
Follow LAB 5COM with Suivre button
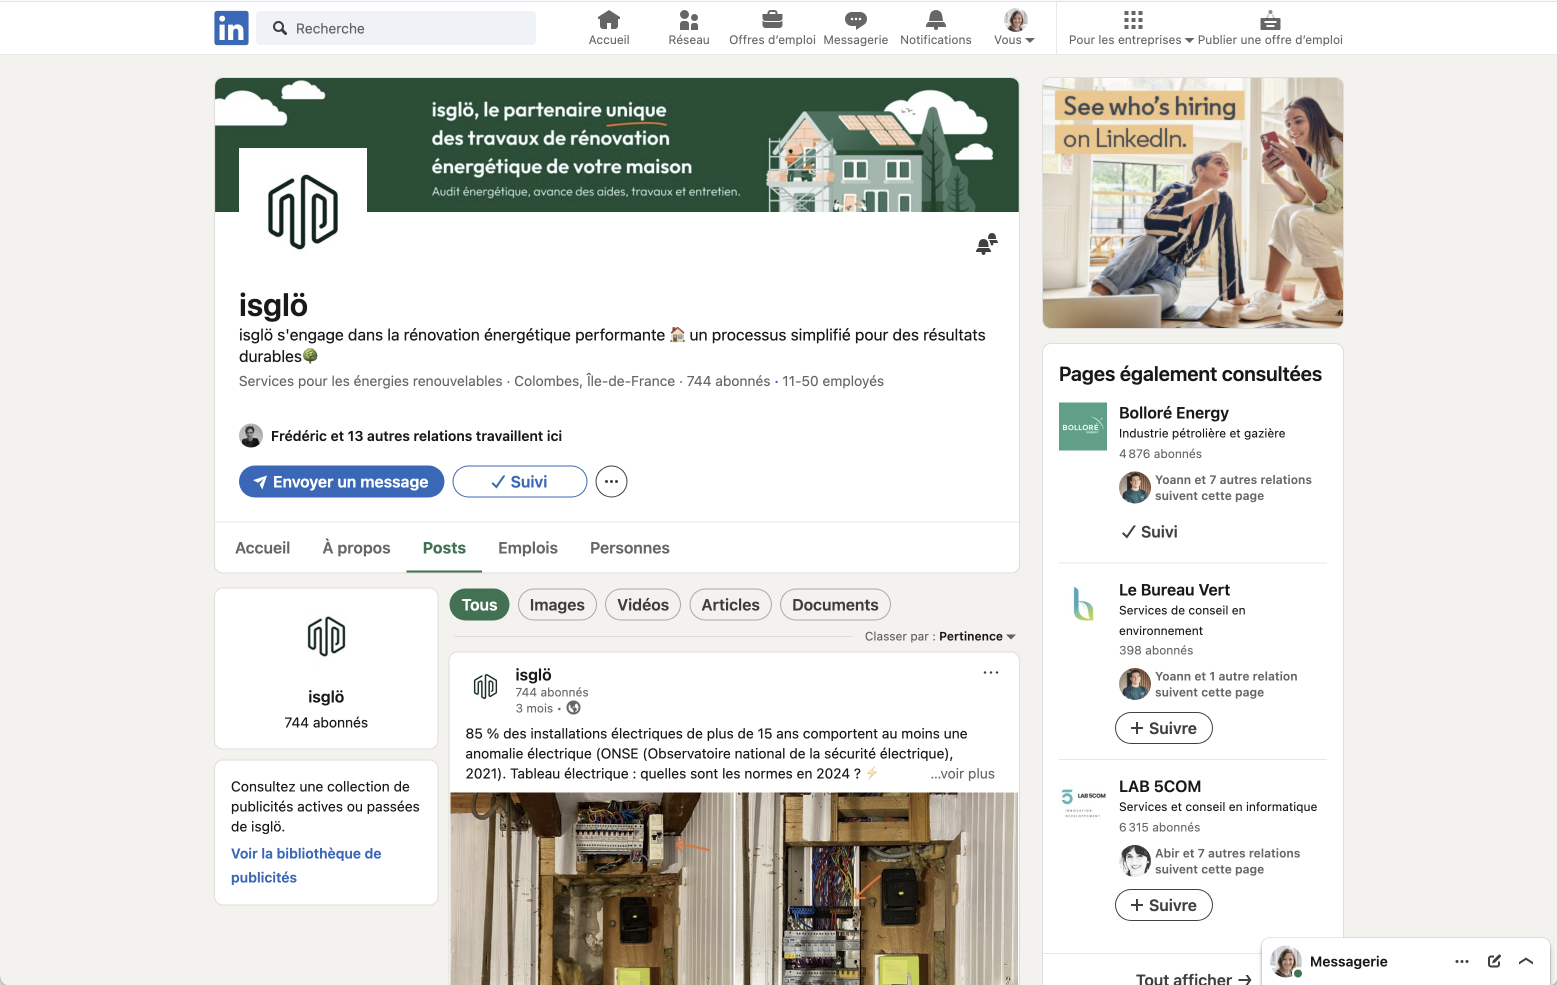(1164, 906)
